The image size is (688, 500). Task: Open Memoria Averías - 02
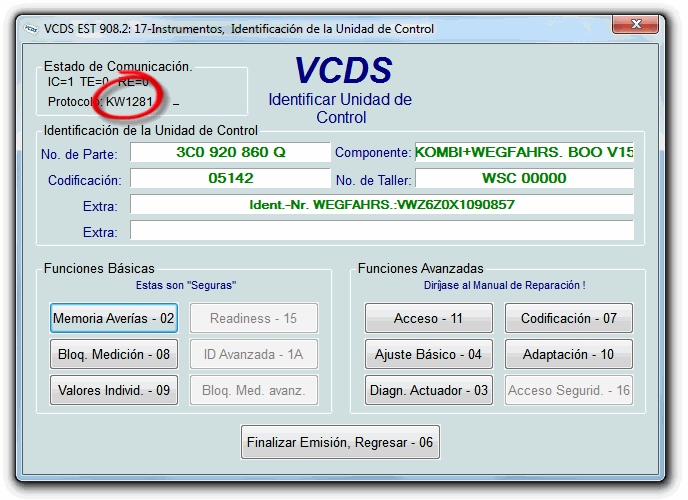point(114,318)
